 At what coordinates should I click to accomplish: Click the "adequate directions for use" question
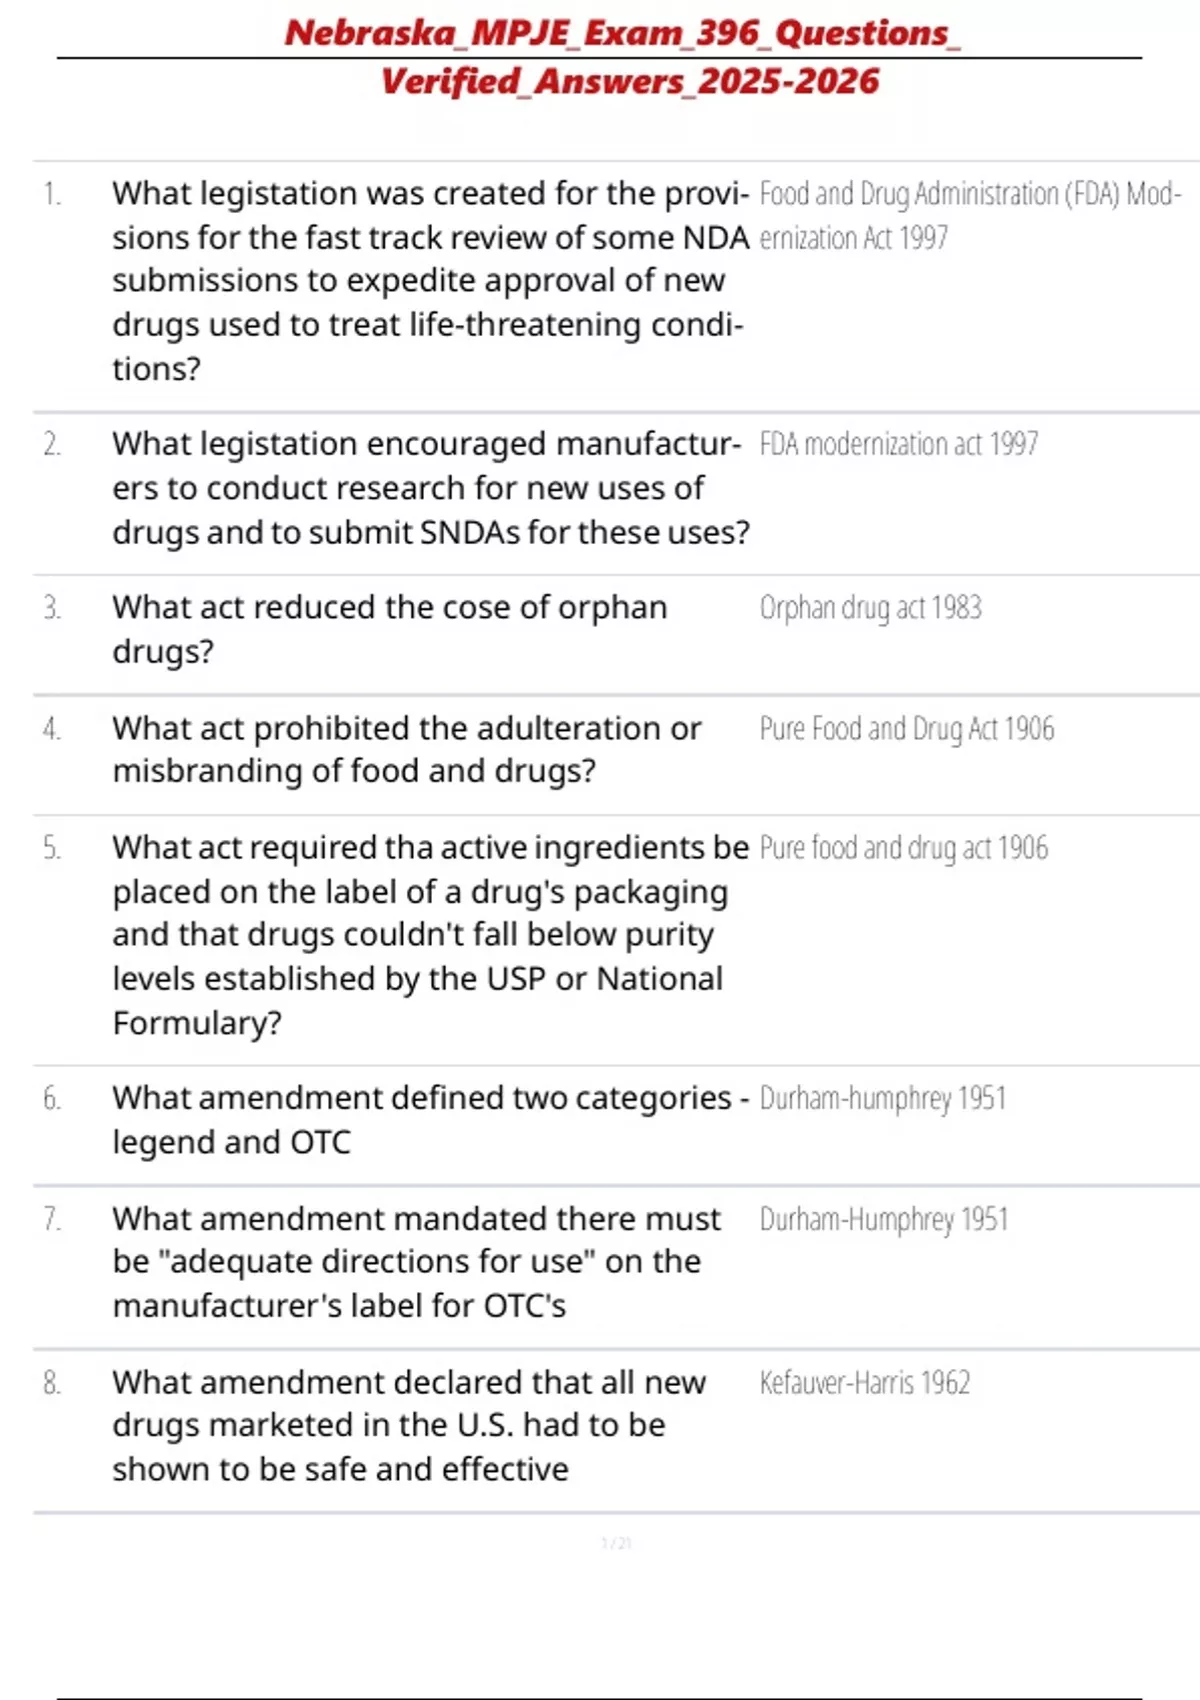click(416, 1262)
